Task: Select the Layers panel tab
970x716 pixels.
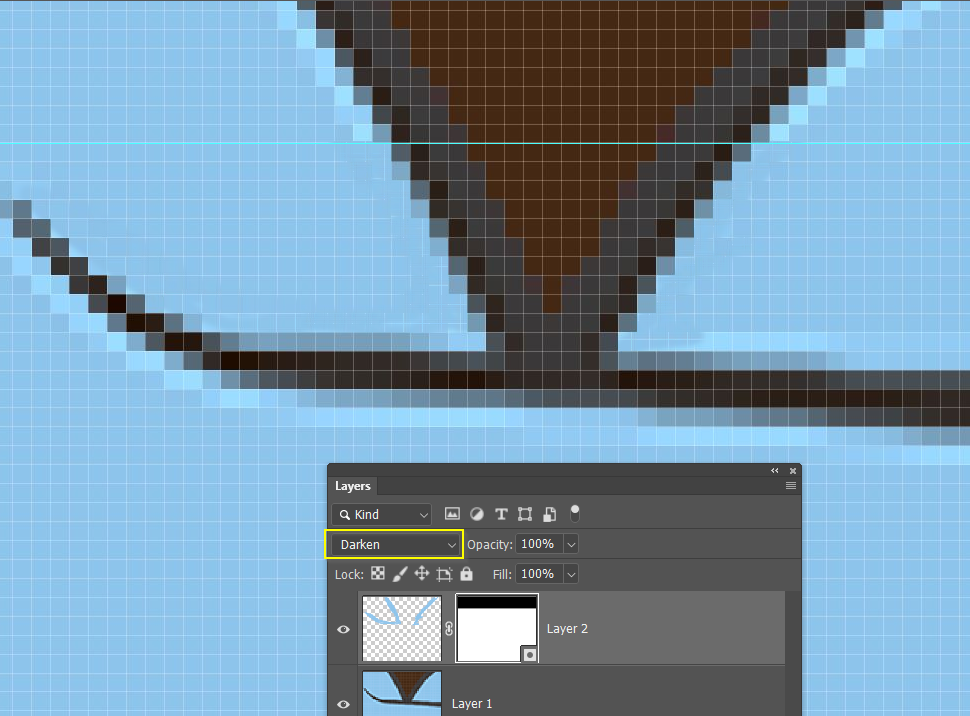Action: (353, 486)
